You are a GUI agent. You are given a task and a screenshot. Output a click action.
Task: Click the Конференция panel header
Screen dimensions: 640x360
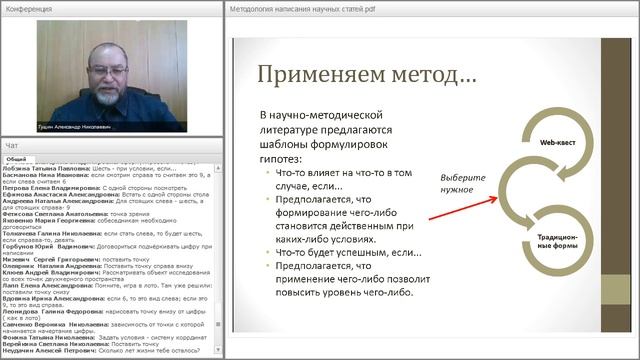pyautogui.click(x=112, y=9)
